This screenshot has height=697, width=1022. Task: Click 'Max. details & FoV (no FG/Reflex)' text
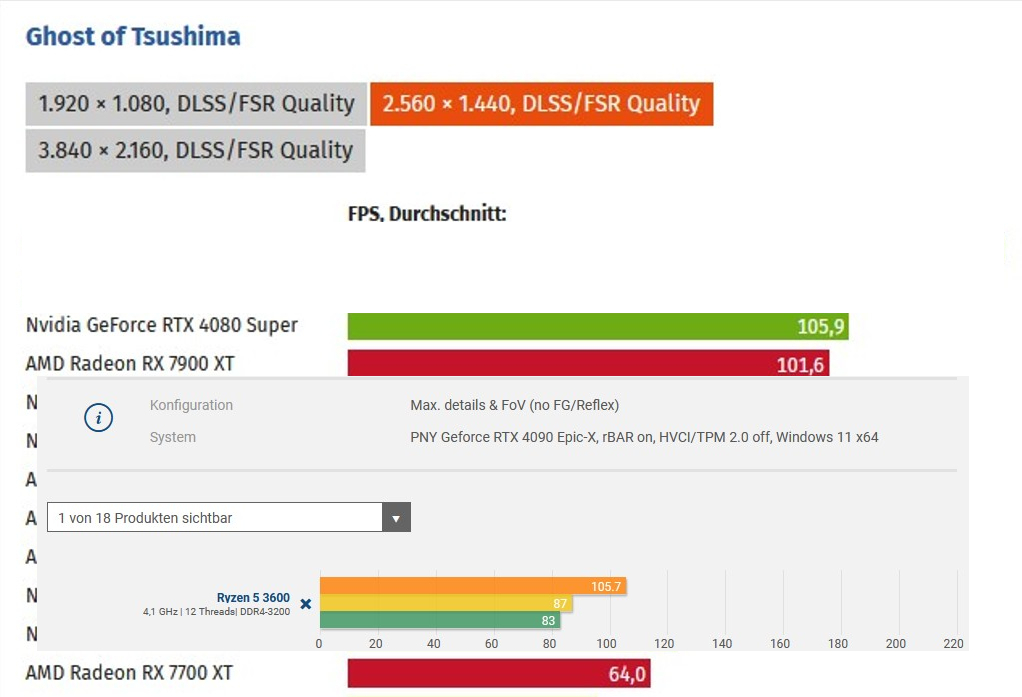pos(514,405)
